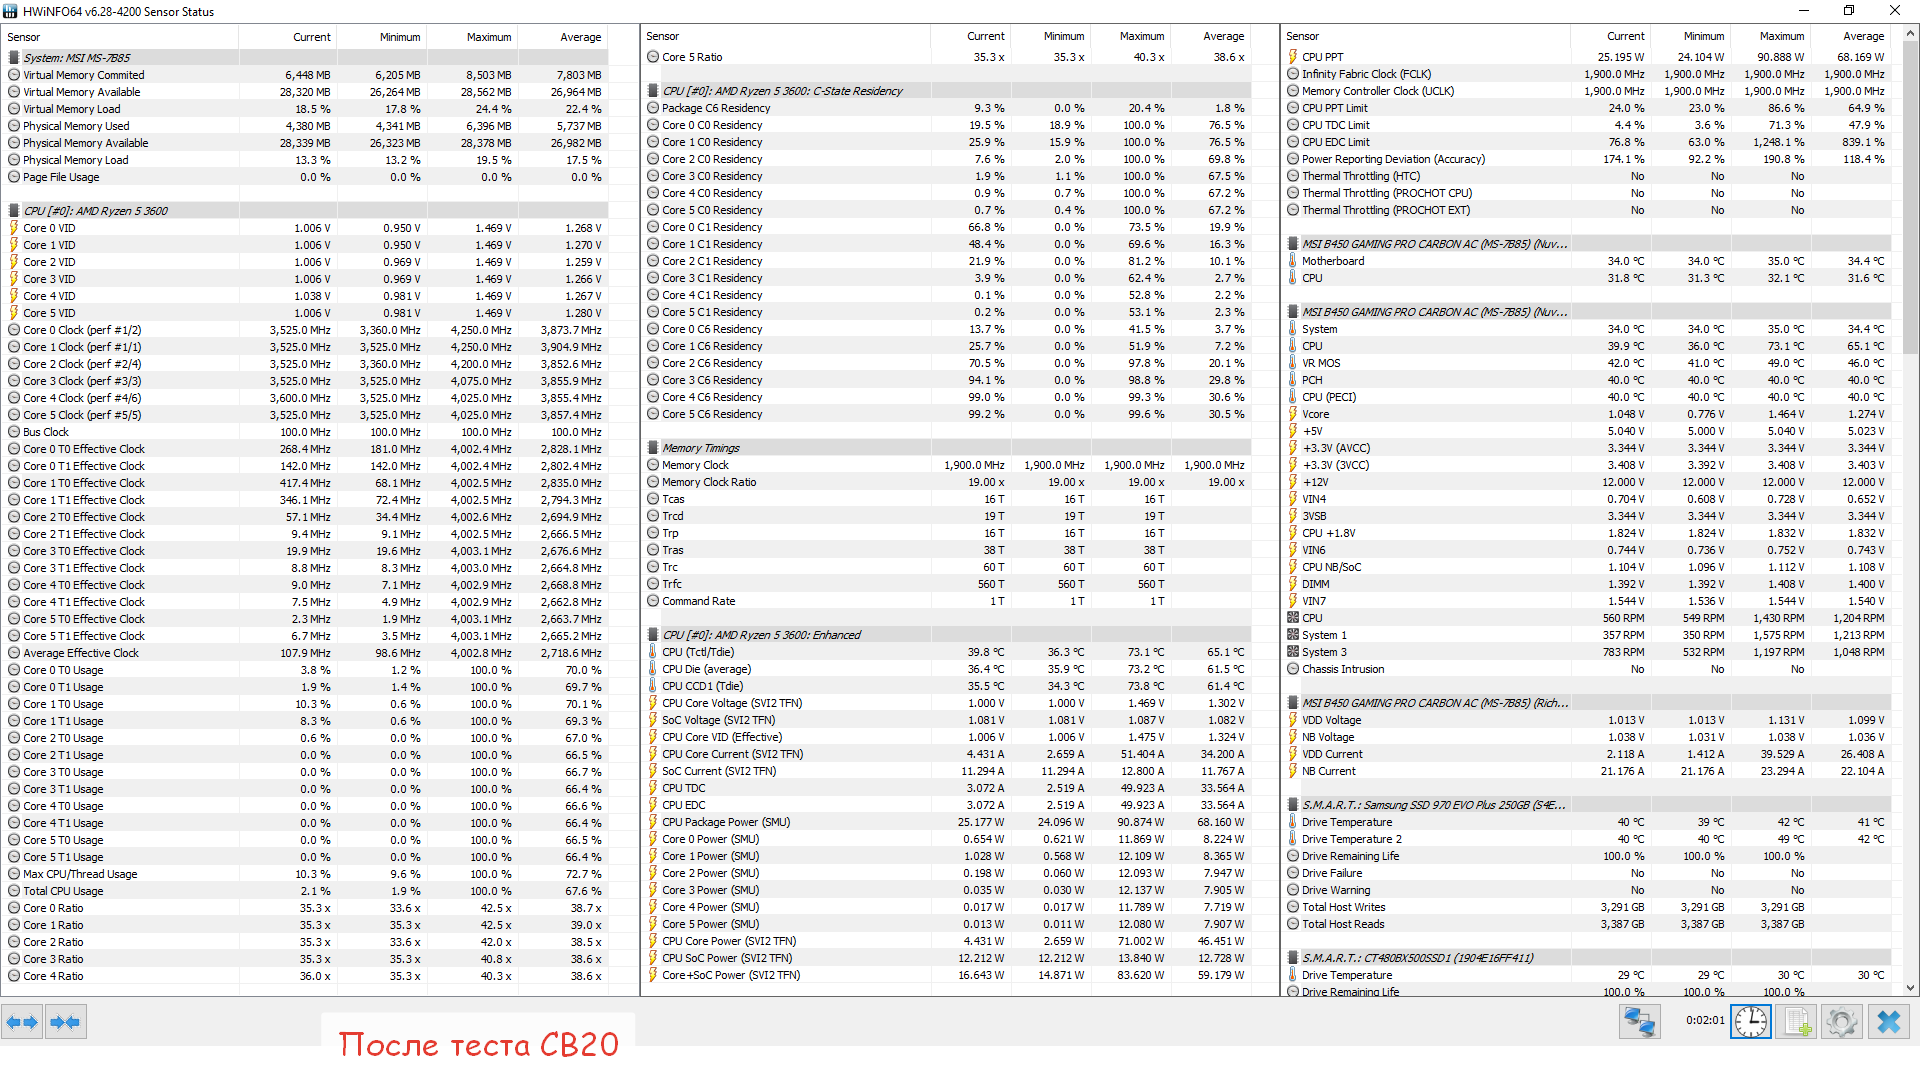Select the Infinity Fabric Clock (FCLK) row
Screen dimensions: 1920x1072
click(1587, 74)
